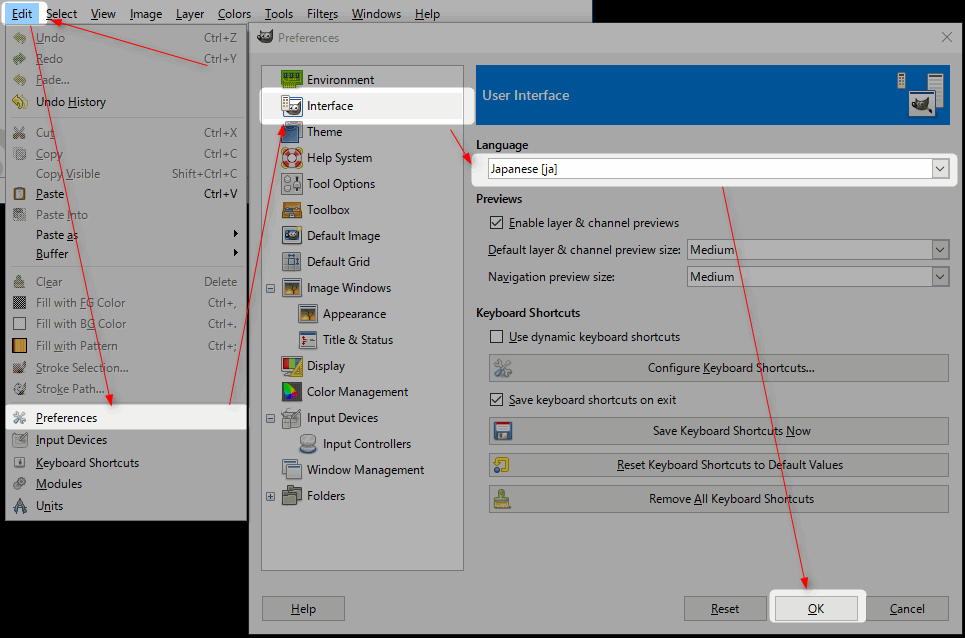Screen dimensions: 965x638
Task: Open the Paste as submenu
Action: (126, 234)
